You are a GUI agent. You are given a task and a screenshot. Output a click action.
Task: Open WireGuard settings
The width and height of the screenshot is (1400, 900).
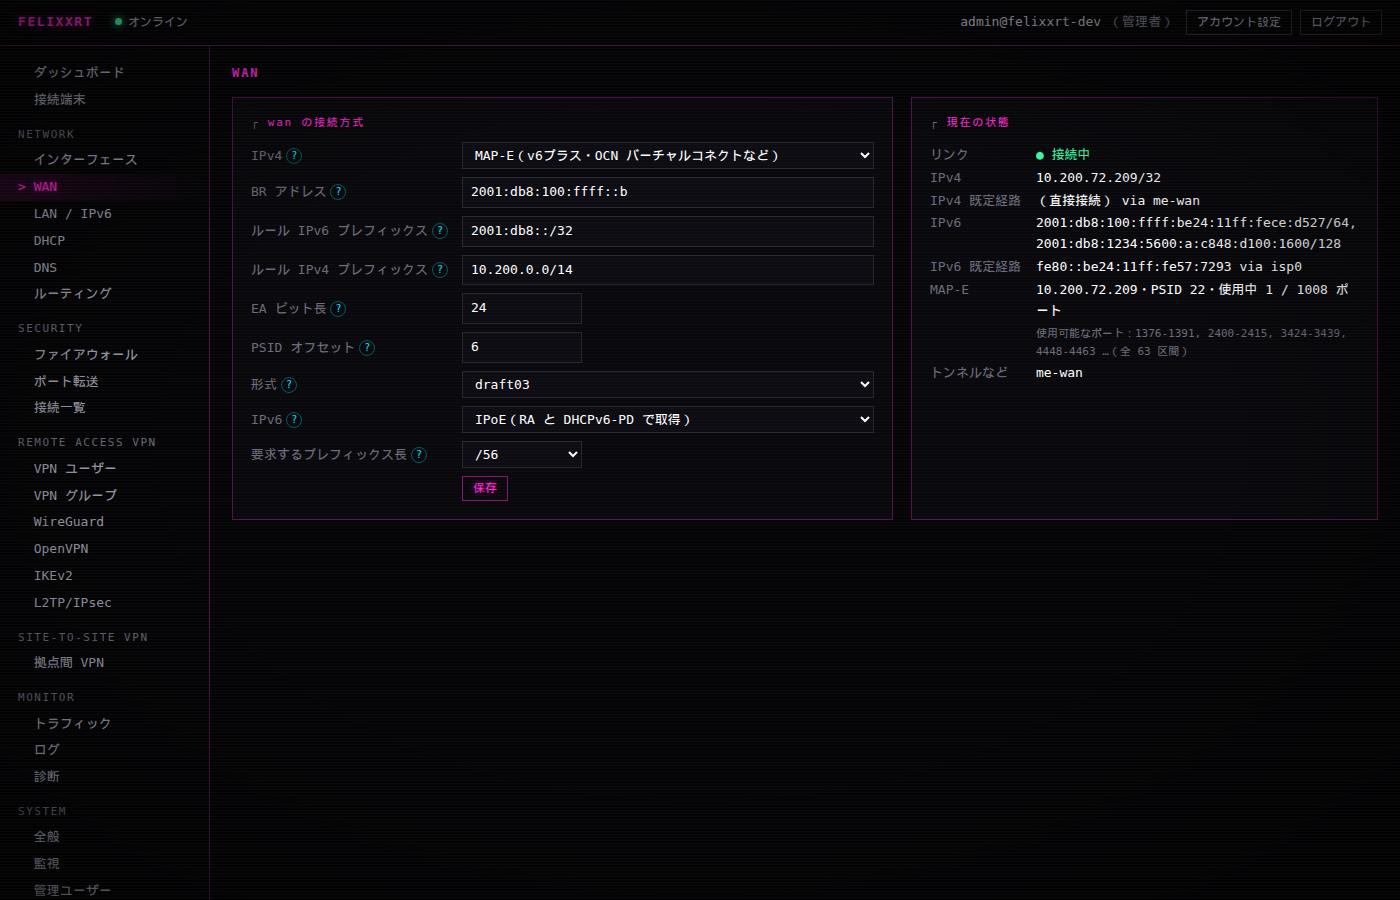tap(69, 522)
